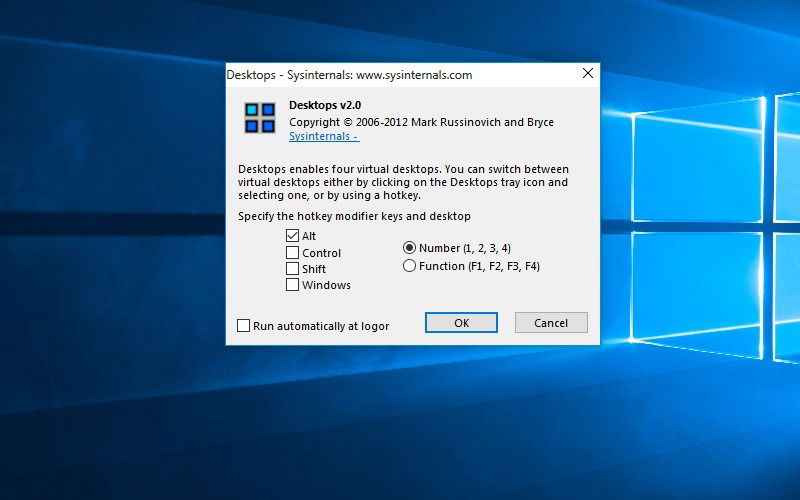Check the Windows key modifier checkbox

292,284
